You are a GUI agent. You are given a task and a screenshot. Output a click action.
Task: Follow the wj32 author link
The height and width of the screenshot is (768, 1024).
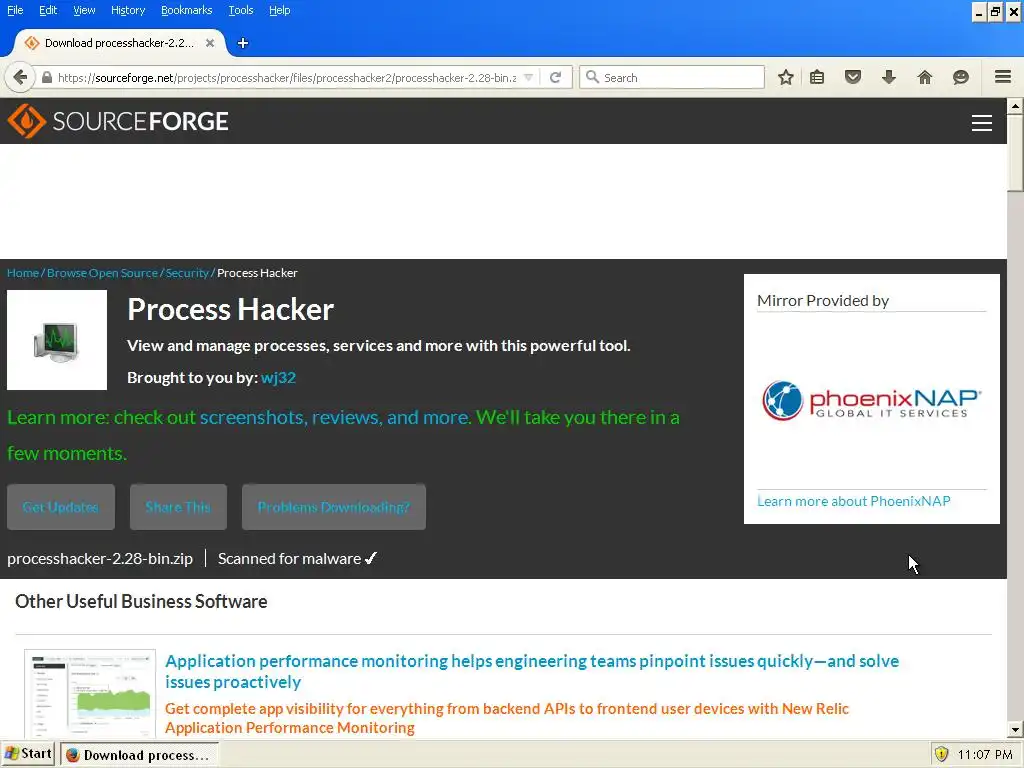(278, 377)
